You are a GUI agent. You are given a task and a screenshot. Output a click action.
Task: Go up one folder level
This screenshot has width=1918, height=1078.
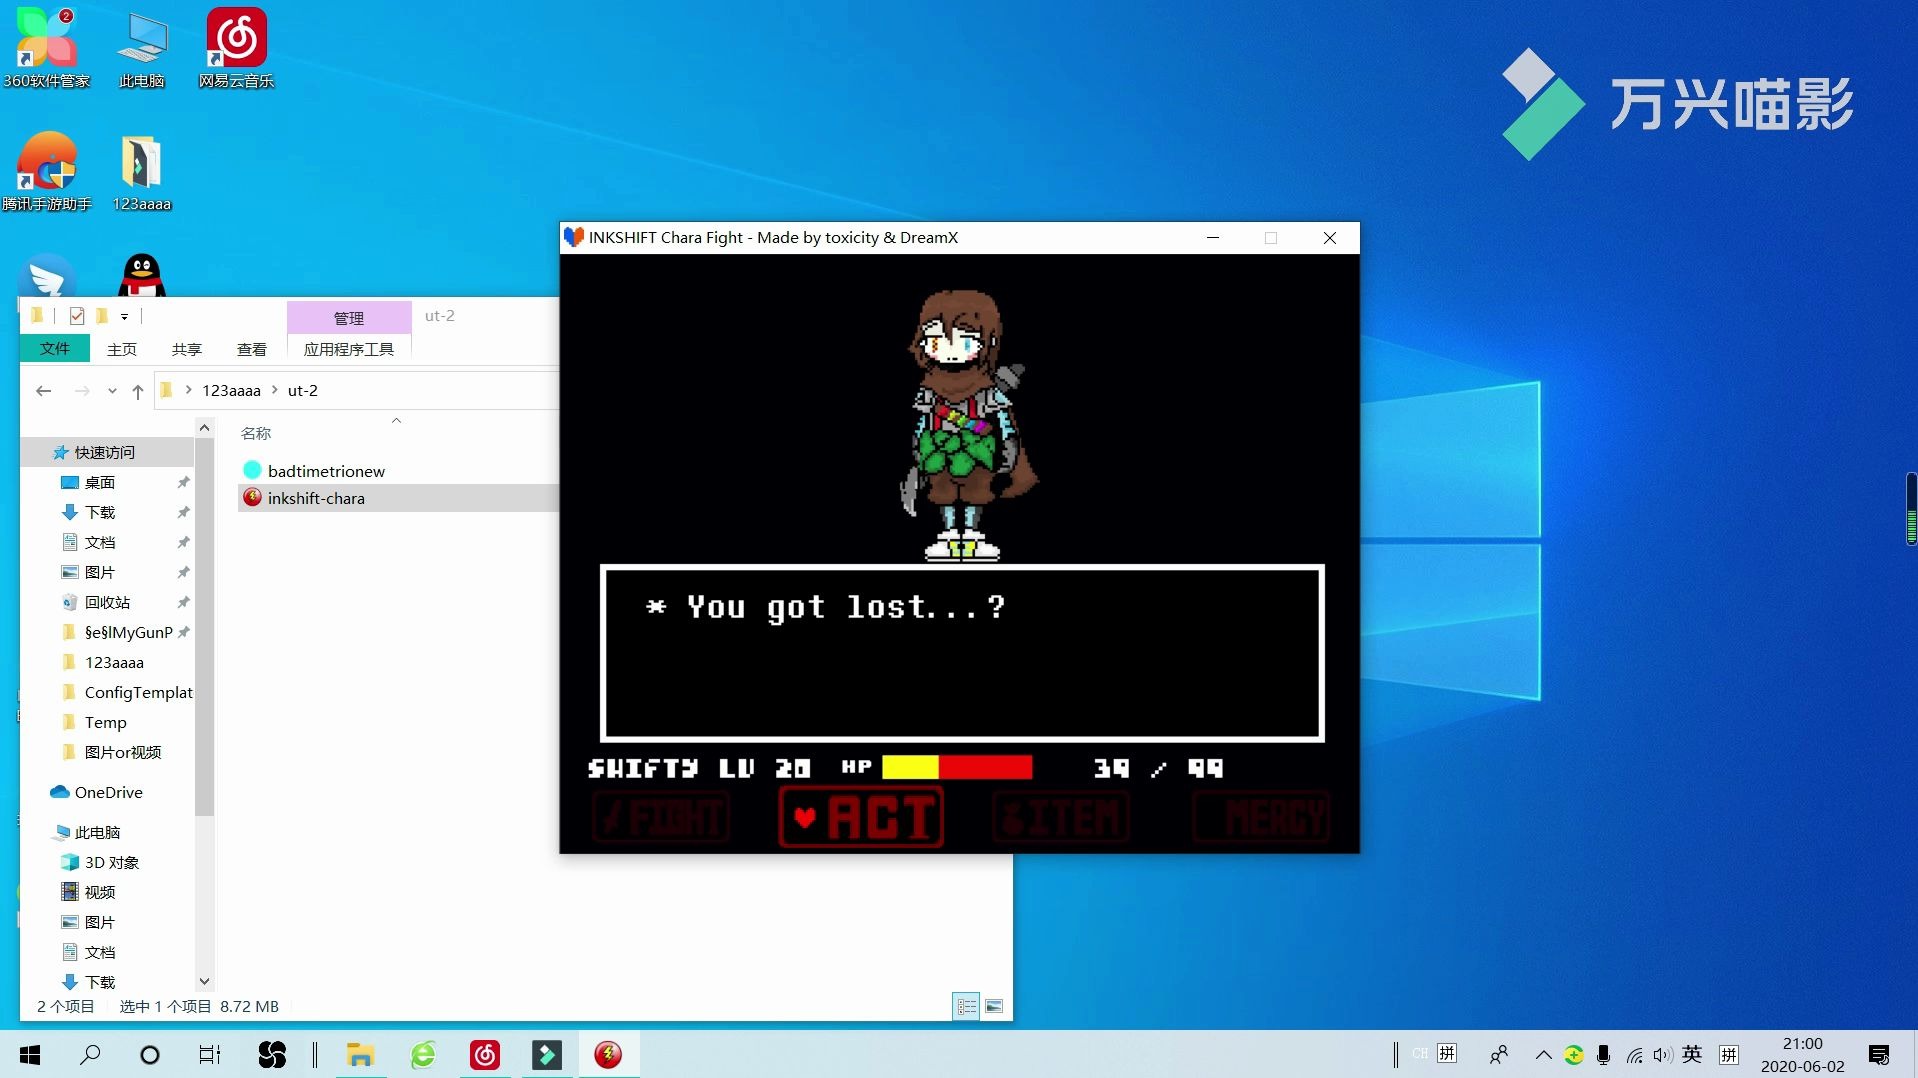click(x=138, y=391)
